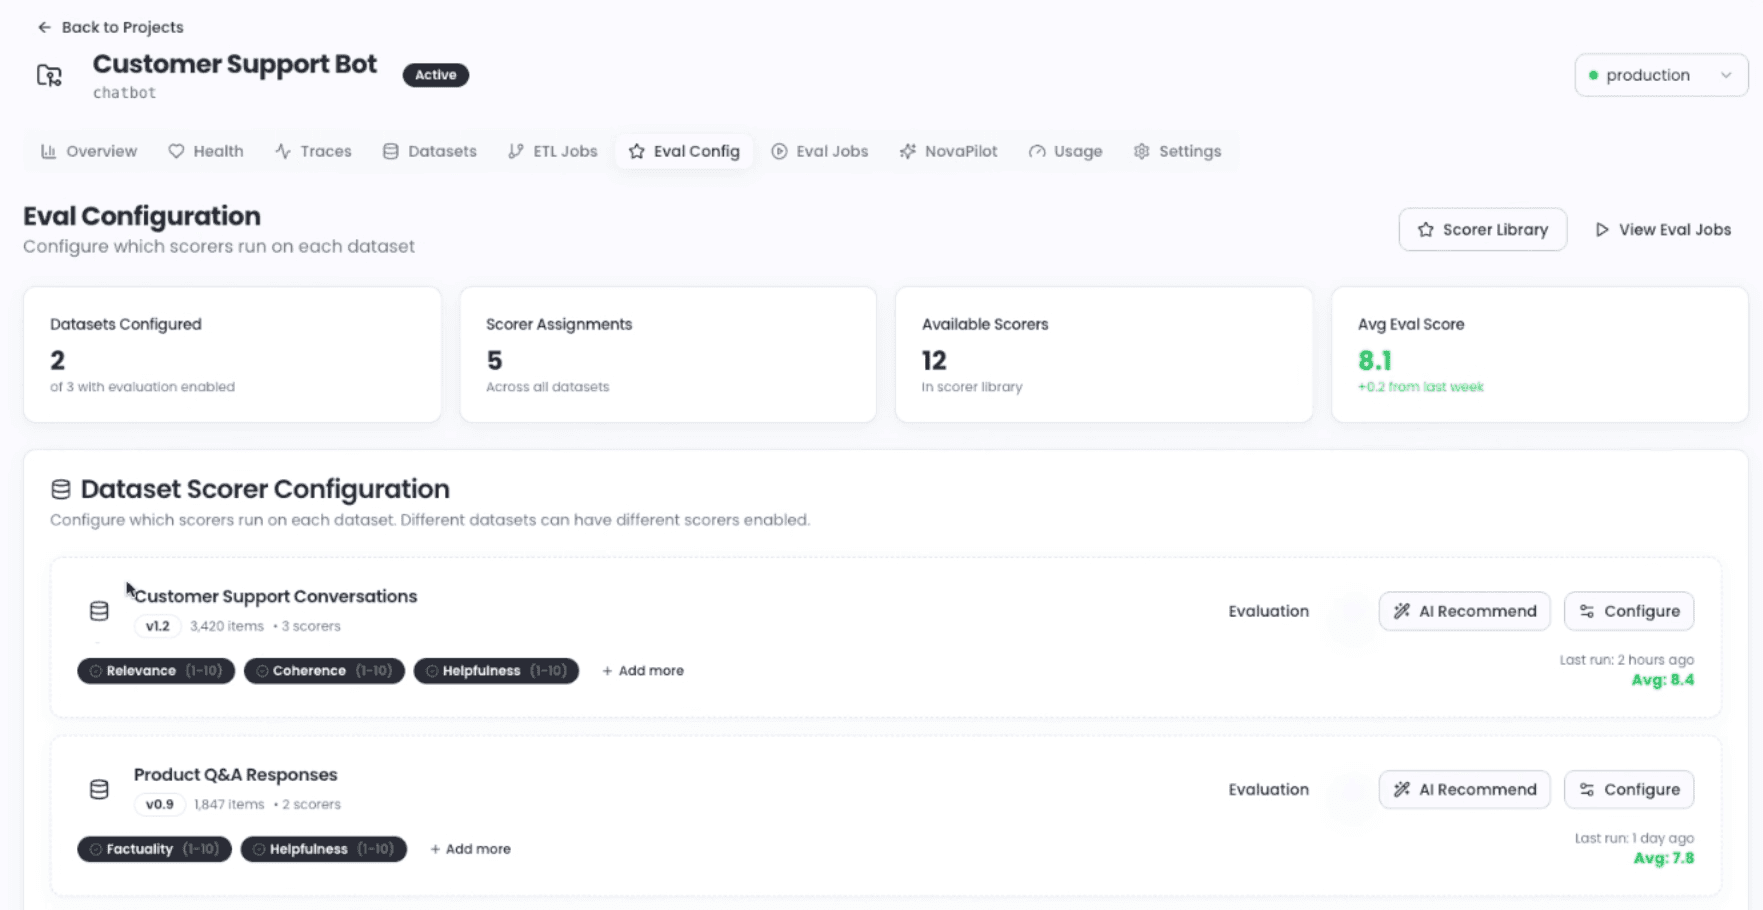Click the View Eval Jobs button
1763x910 pixels.
(x=1662, y=229)
